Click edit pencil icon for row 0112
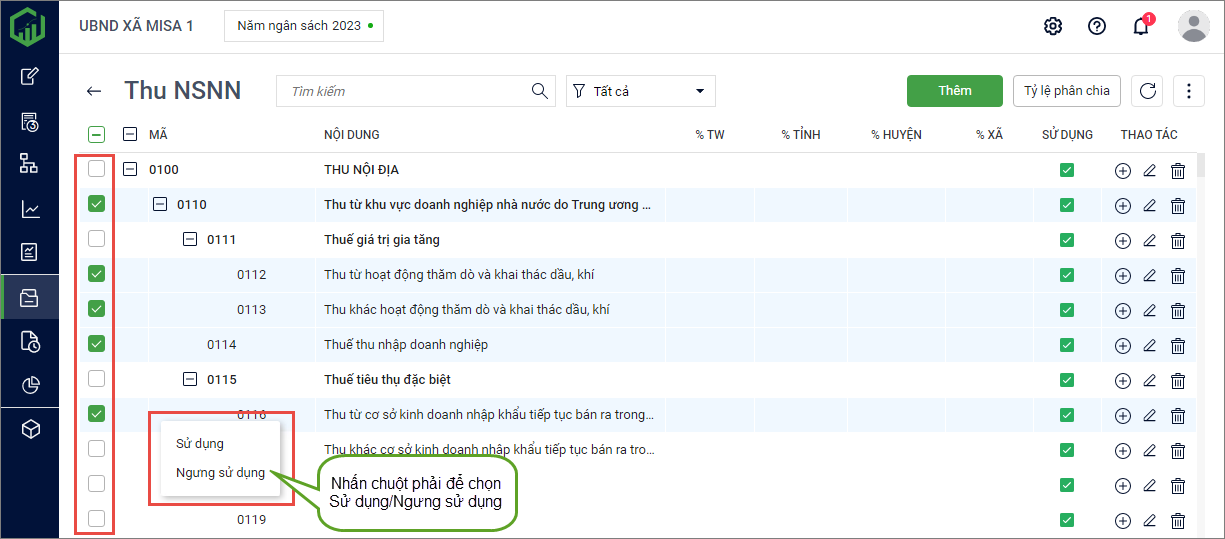The width and height of the screenshot is (1225, 539). tap(1149, 275)
